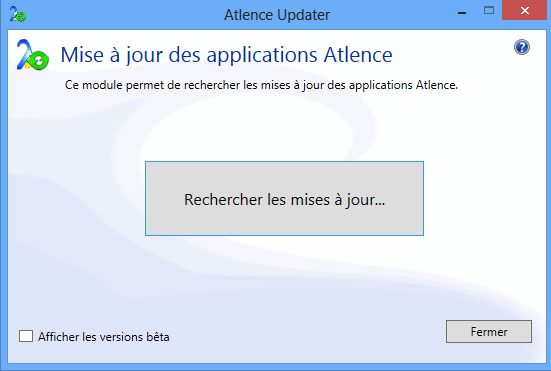Viewport: 551px width, 371px height.
Task: Tick the beta versions checkbox square
Action: click(26, 336)
